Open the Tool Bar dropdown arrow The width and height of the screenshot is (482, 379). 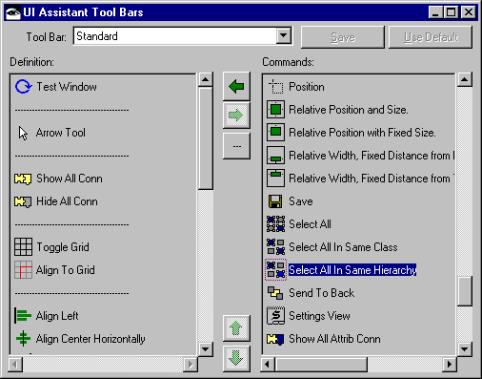[283, 36]
